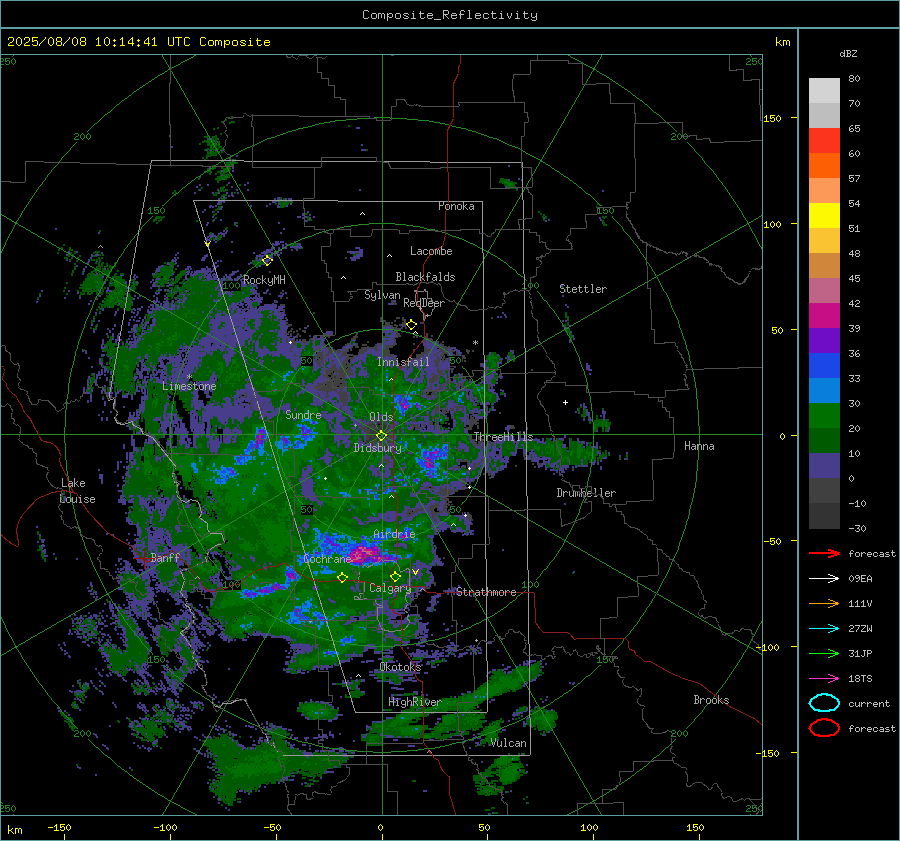Image resolution: width=900 pixels, height=841 pixels.
Task: Click the Stettler city label
Action: coord(583,289)
